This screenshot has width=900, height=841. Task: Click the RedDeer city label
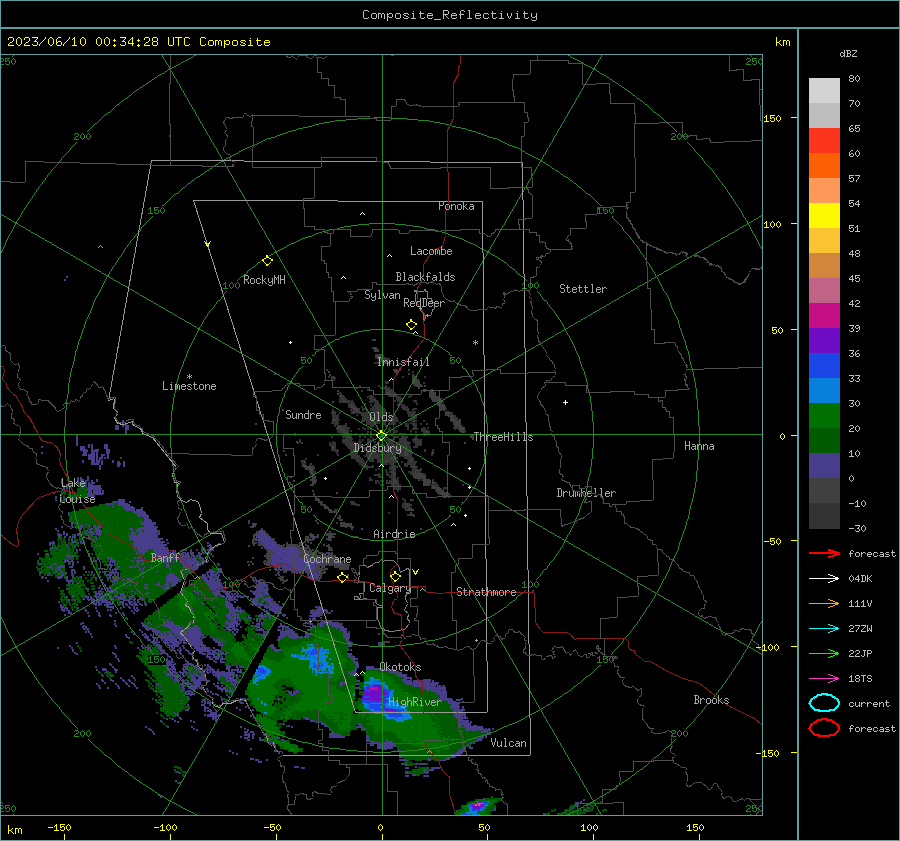(x=424, y=303)
